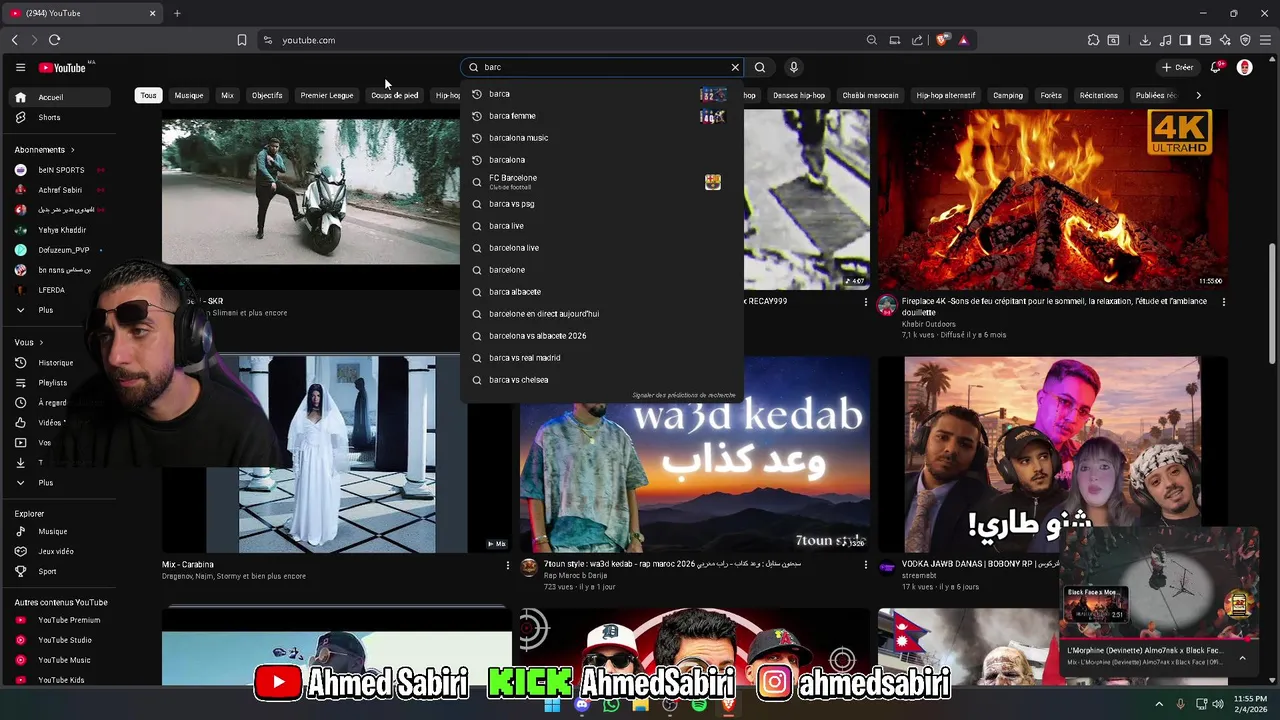This screenshot has height=720, width=1280.
Task: Go back with browser arrow
Action: point(14,40)
